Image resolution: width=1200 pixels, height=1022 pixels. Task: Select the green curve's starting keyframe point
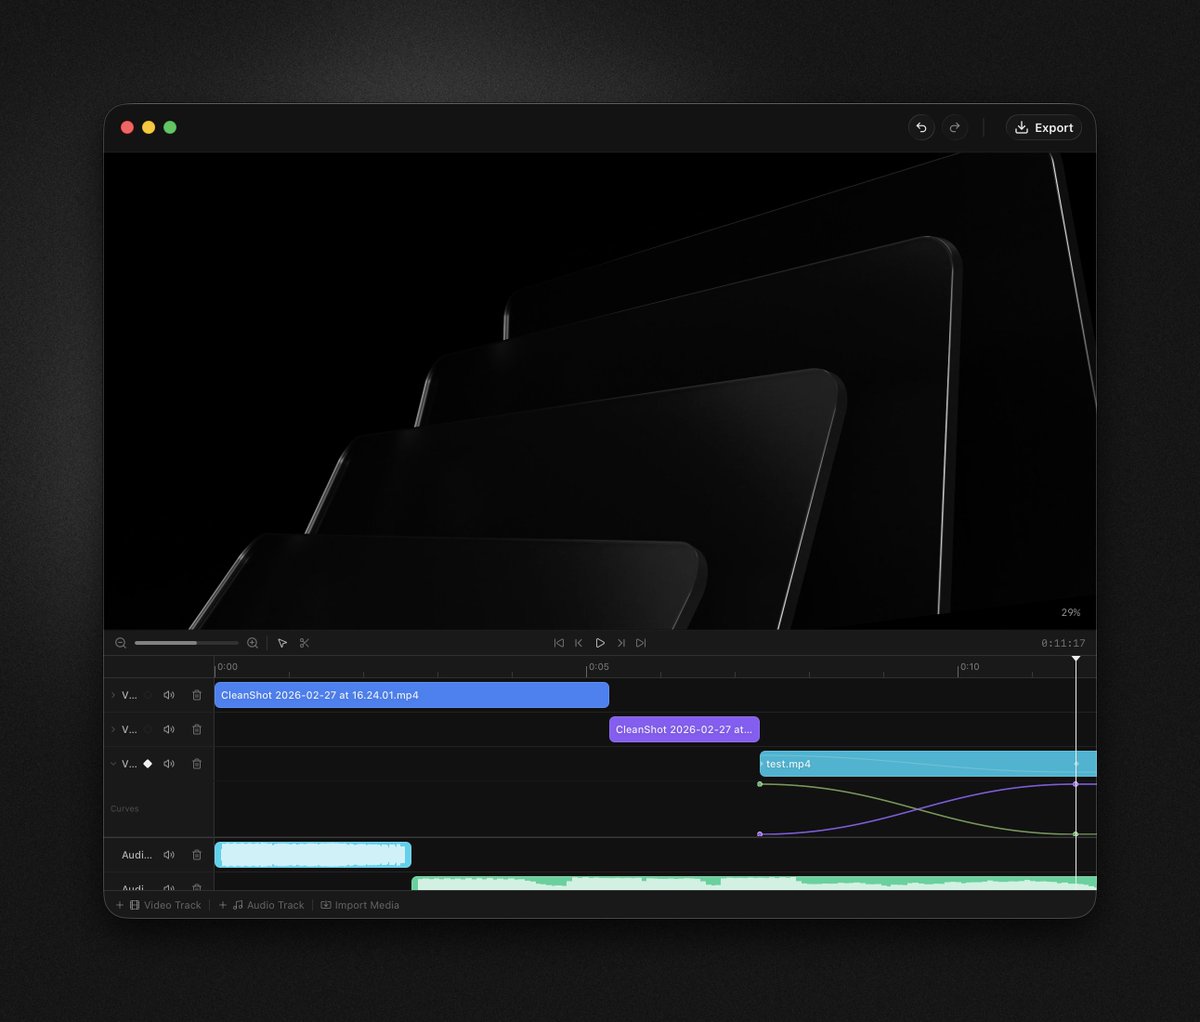point(760,784)
